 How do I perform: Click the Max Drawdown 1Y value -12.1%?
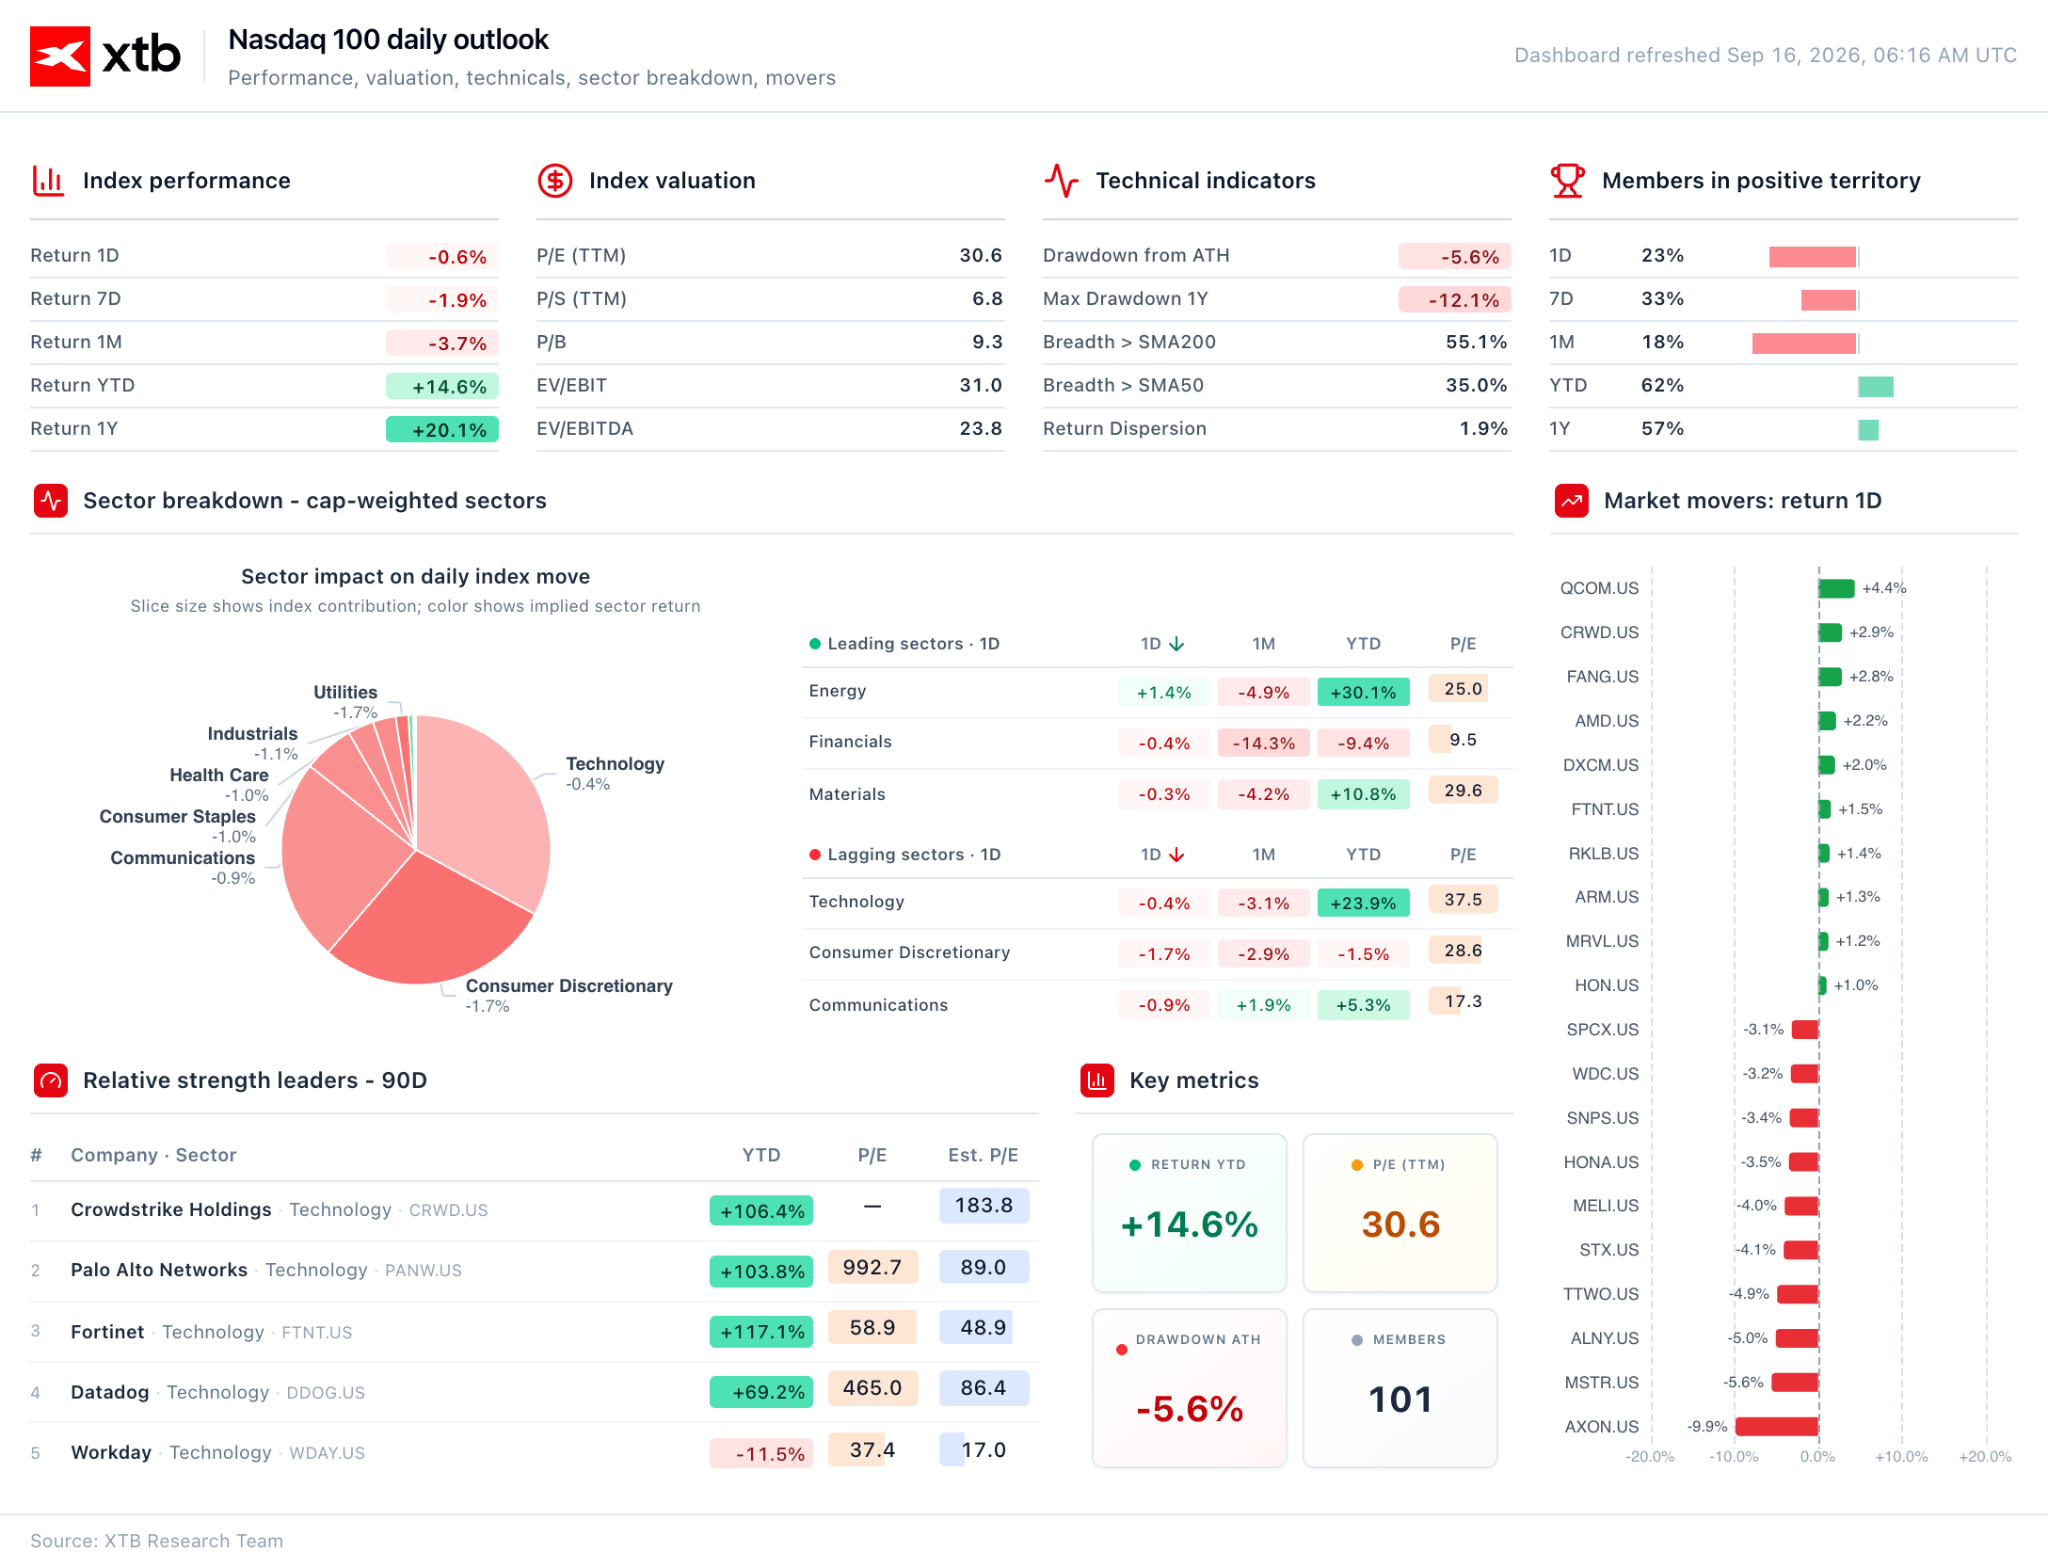point(1454,300)
